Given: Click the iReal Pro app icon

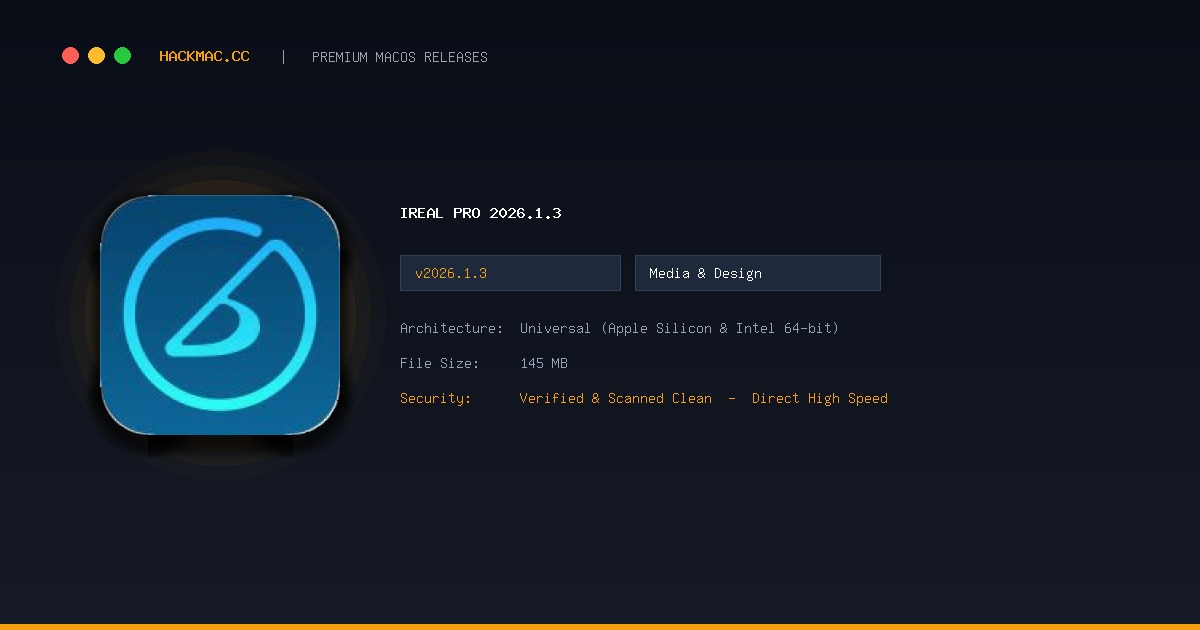Looking at the screenshot, I should [x=220, y=315].
